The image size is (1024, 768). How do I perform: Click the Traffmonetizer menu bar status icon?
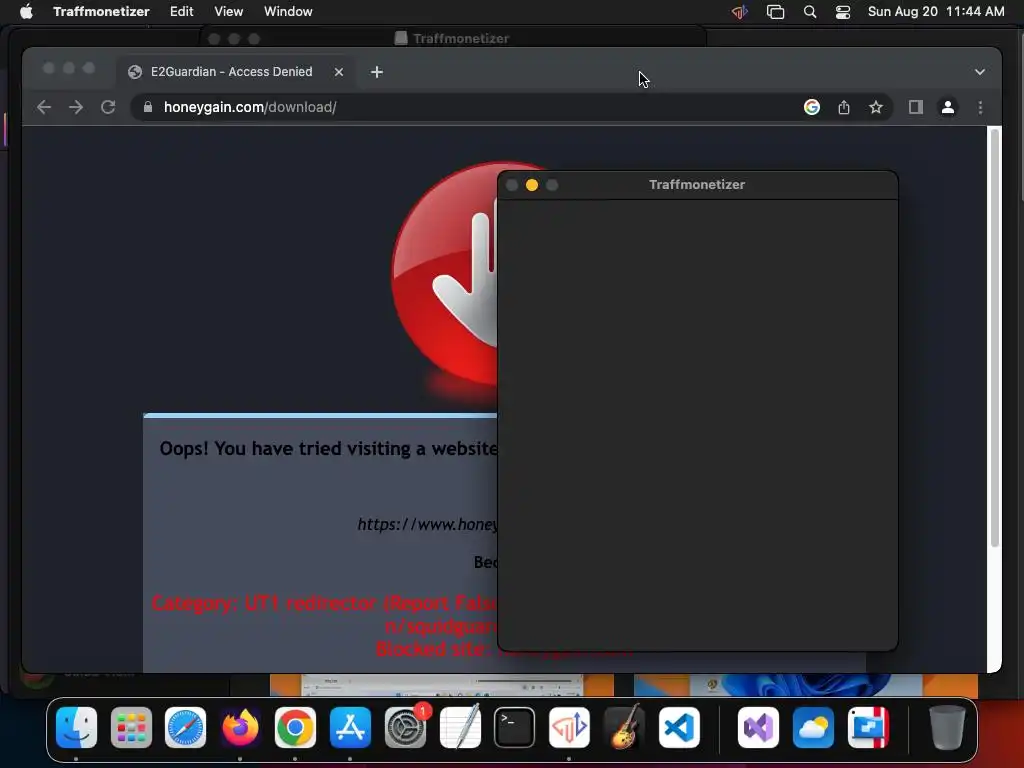tap(739, 12)
